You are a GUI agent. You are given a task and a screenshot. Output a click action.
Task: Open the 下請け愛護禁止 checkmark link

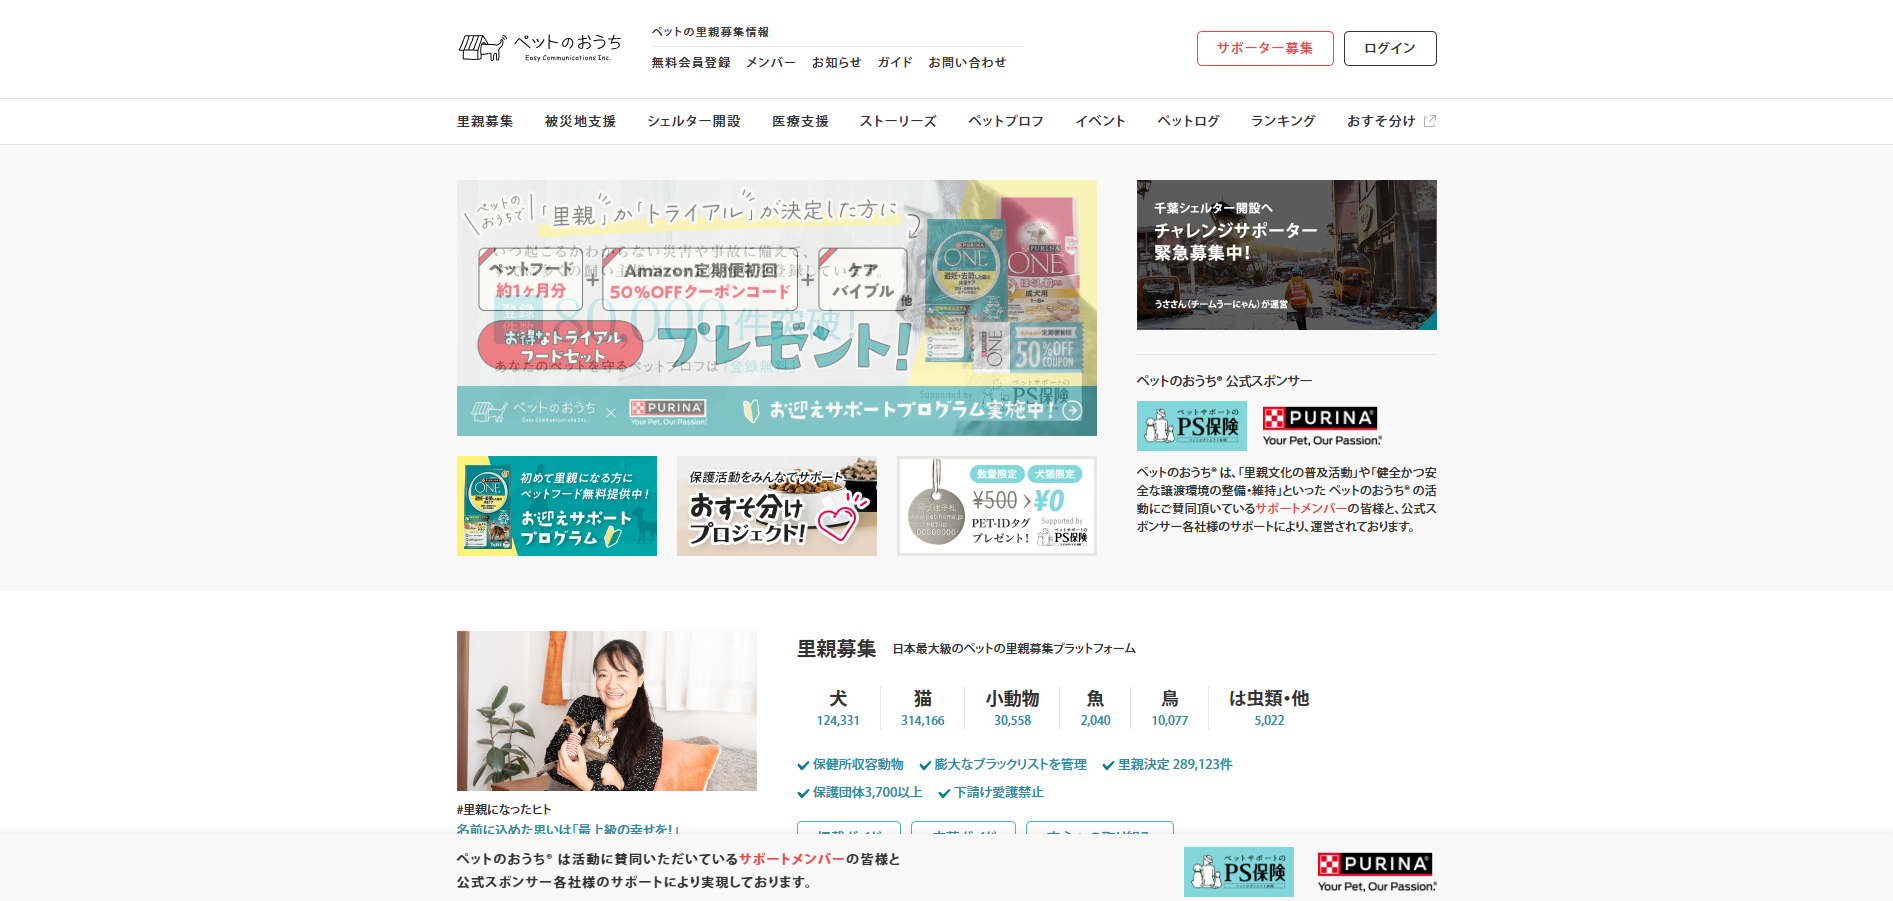[998, 793]
